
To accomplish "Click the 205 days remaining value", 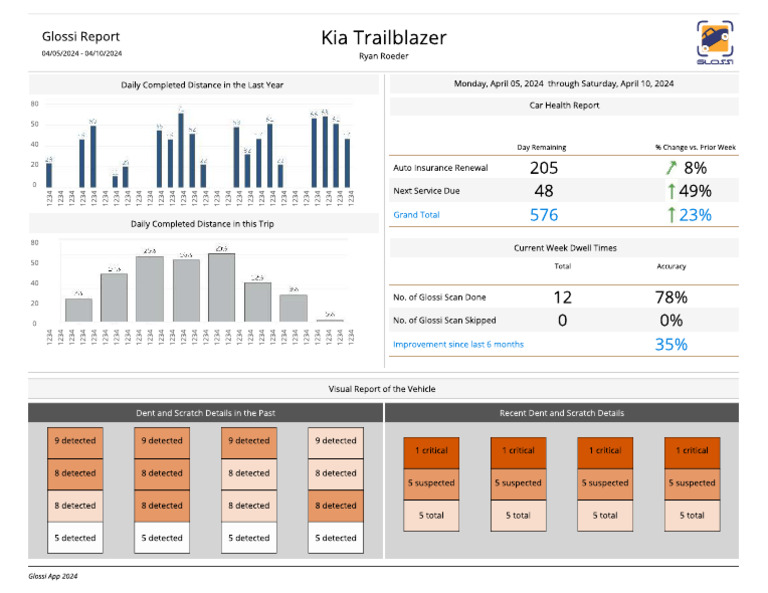I will [544, 168].
